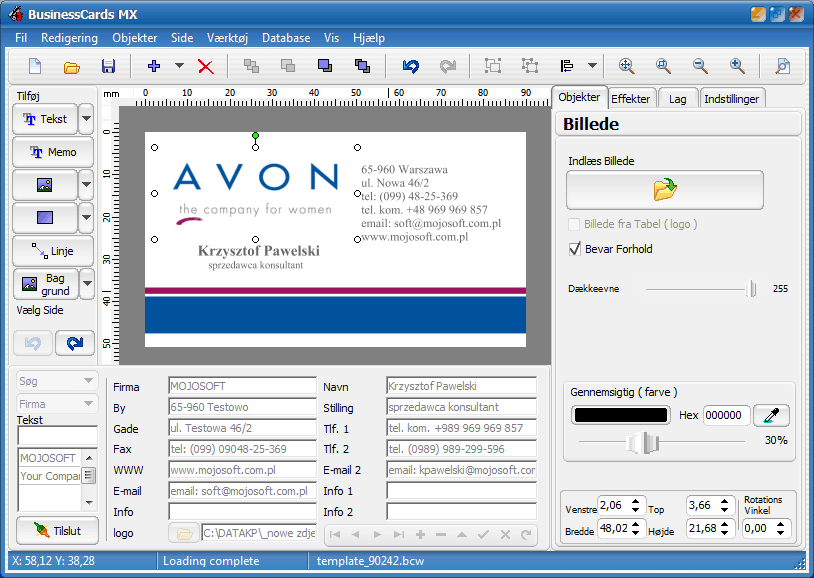Click the Hex color input field
Screen dimensions: 814x578
point(727,415)
